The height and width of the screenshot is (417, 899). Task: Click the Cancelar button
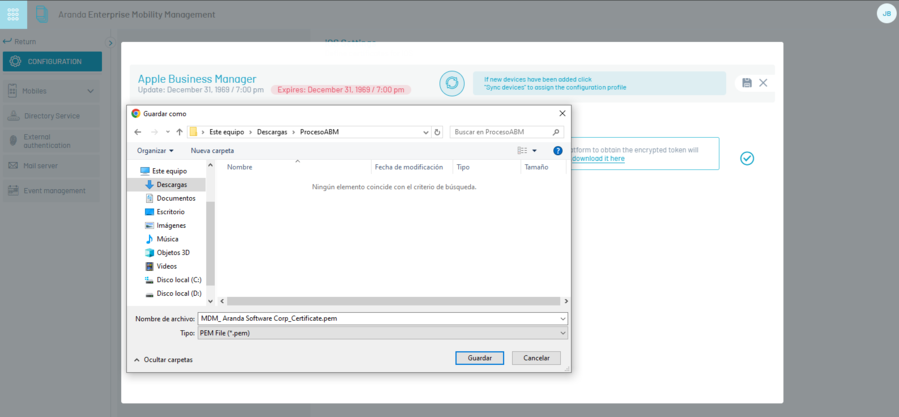536,357
